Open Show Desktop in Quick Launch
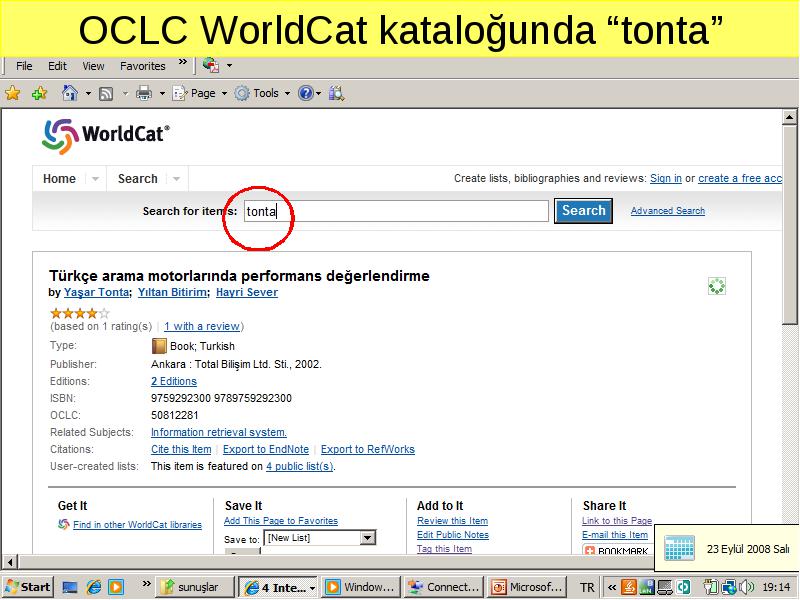This screenshot has height=600, width=800. coord(70,587)
